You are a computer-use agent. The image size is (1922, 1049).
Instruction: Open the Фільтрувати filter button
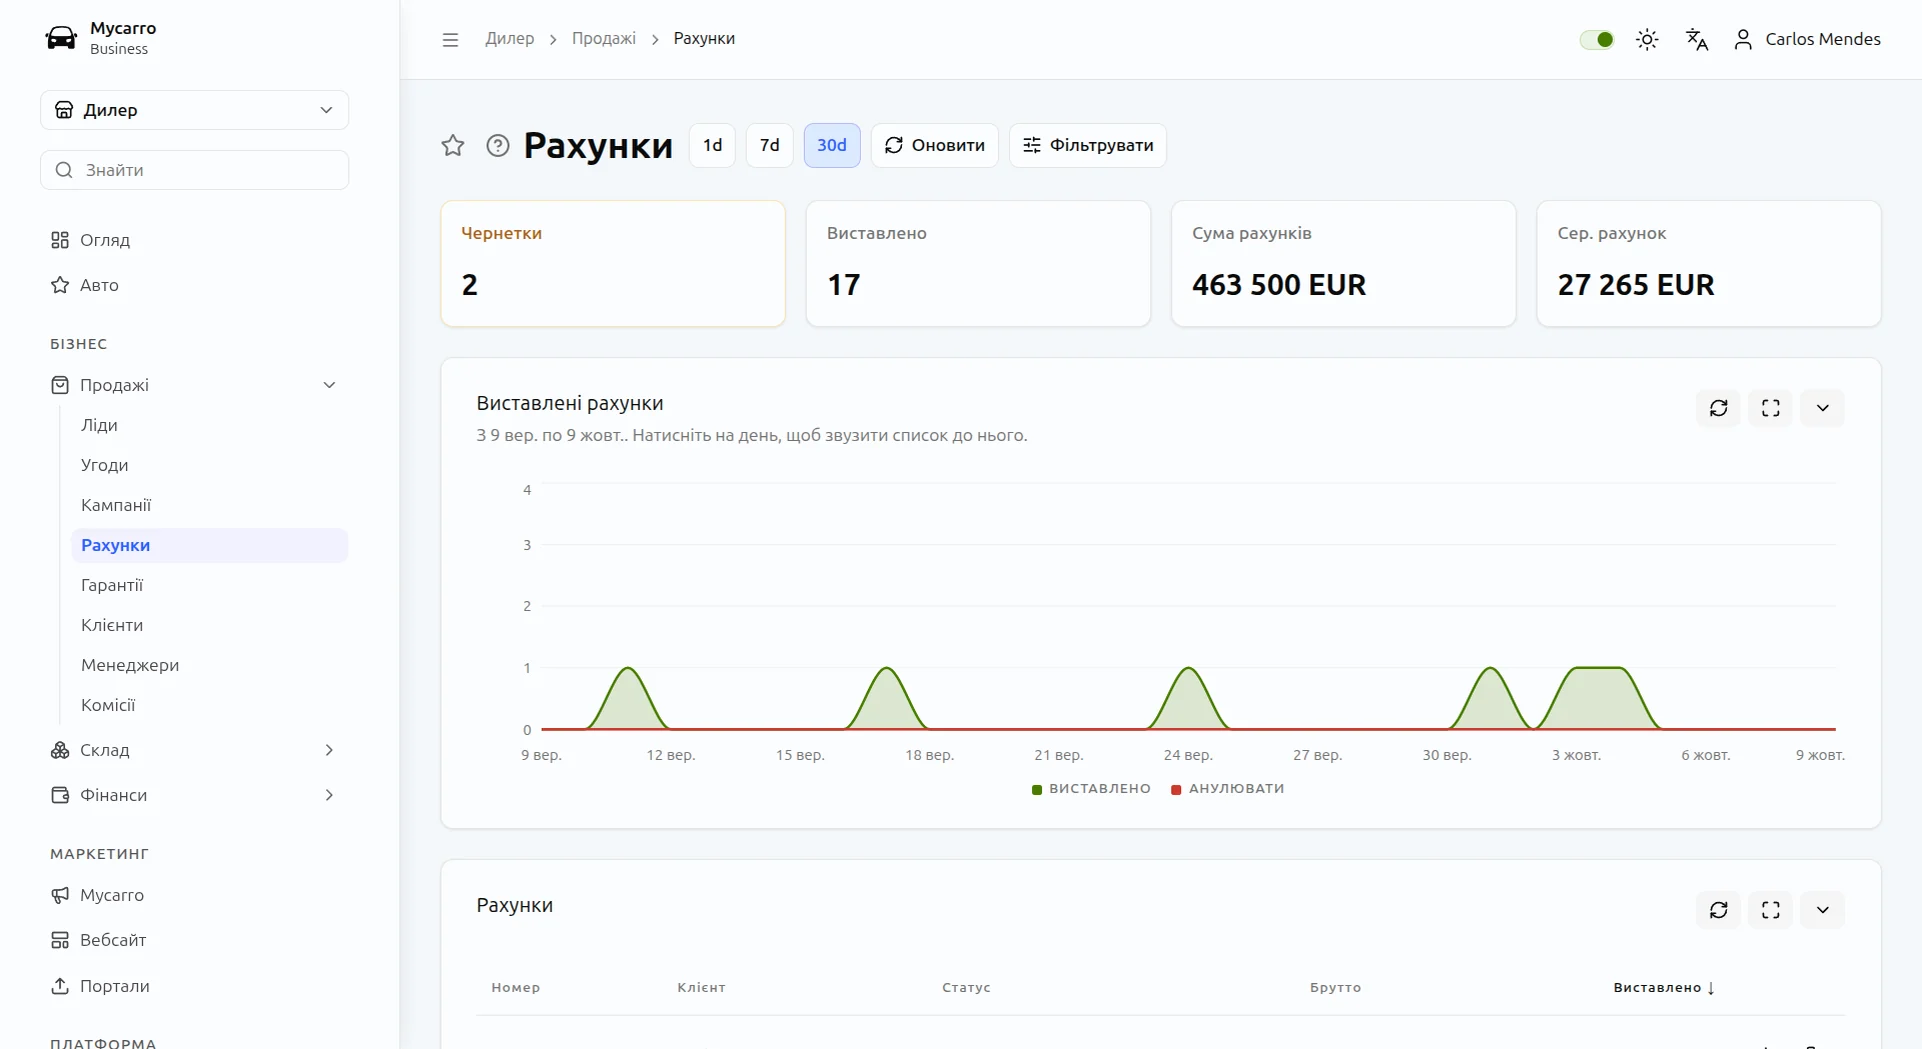point(1088,145)
